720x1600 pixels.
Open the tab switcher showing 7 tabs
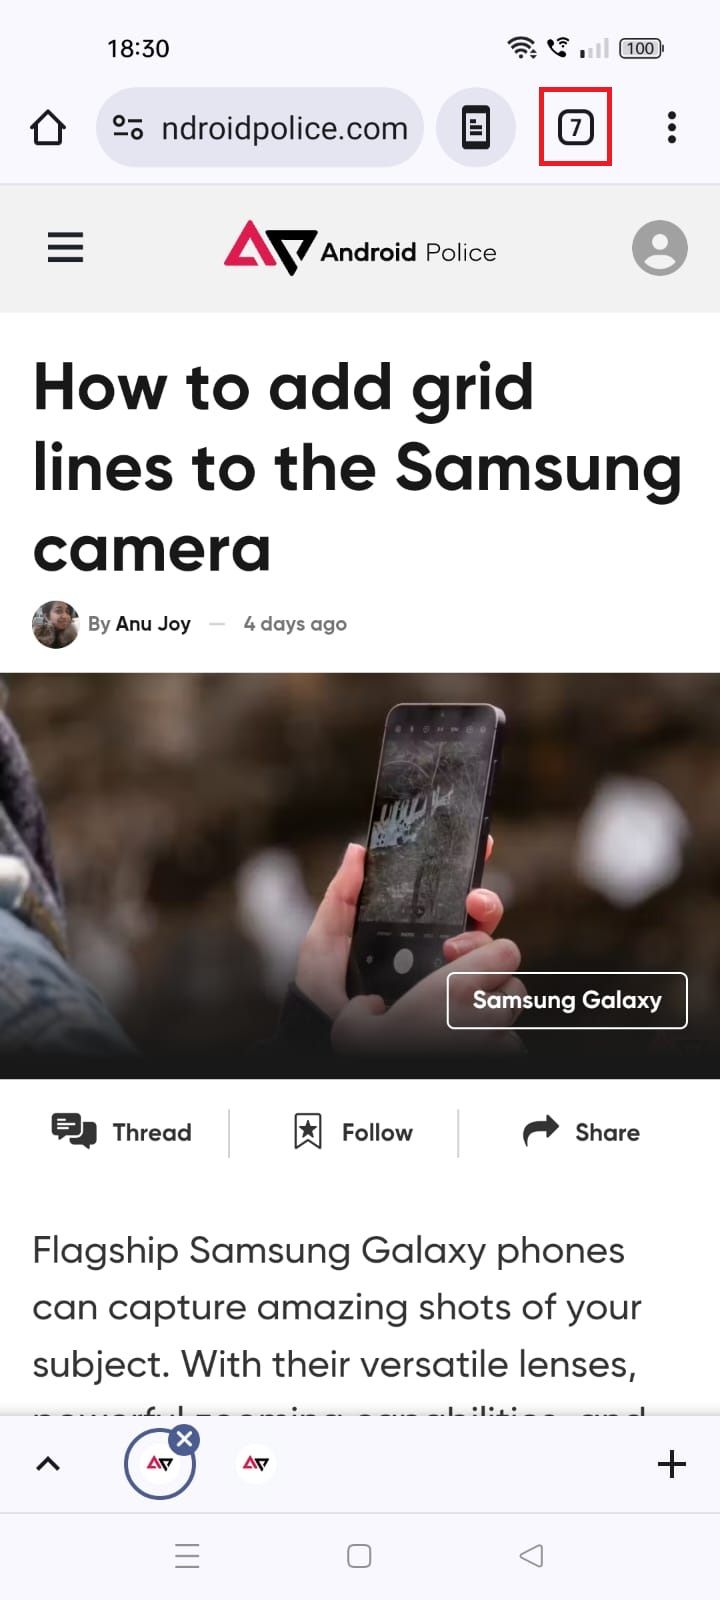575,128
